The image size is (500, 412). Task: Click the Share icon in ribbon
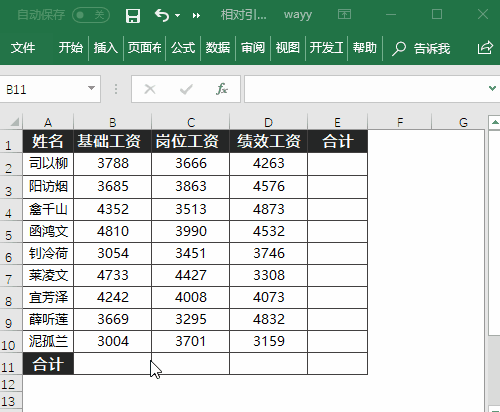tap(485, 48)
